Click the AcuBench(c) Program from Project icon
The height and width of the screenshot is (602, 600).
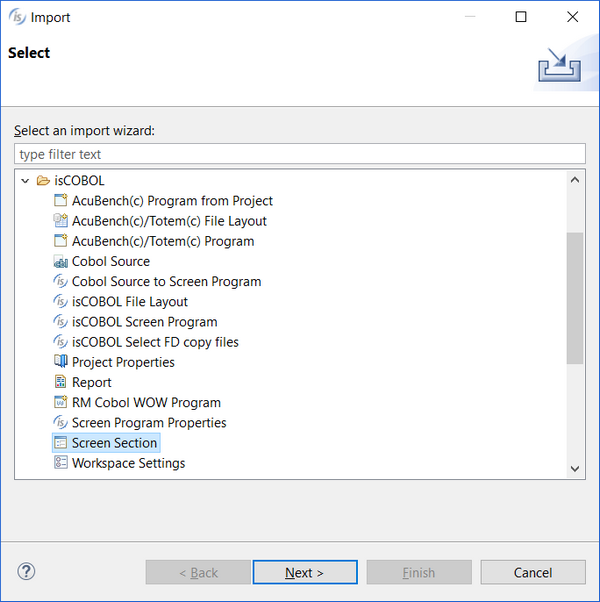coord(60,200)
